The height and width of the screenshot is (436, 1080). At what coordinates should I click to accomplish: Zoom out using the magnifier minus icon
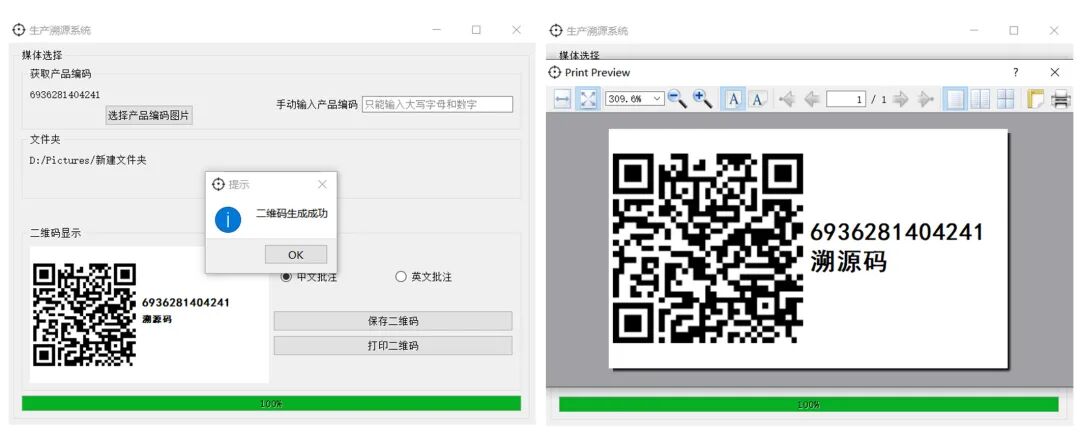pyautogui.click(x=677, y=99)
